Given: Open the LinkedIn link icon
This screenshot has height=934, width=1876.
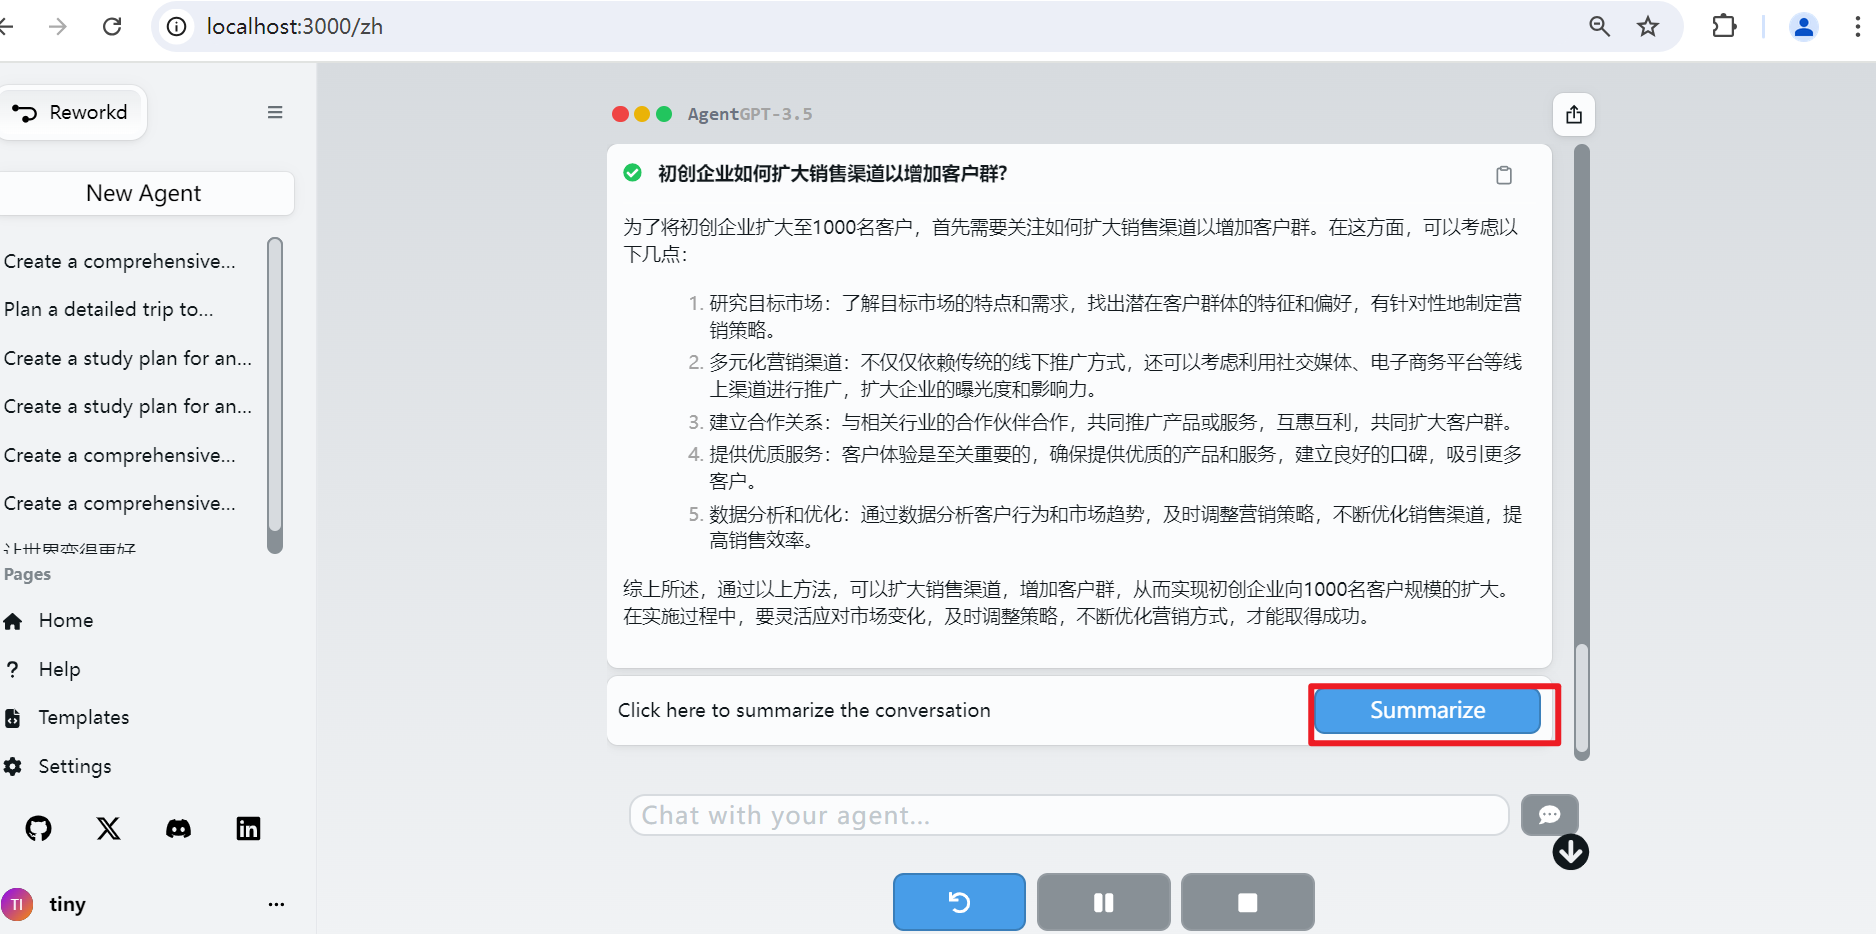Looking at the screenshot, I should (248, 828).
